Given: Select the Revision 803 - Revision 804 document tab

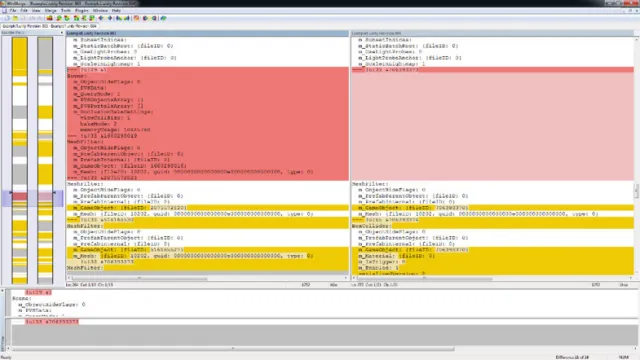Looking at the screenshot, I should click(49, 26).
